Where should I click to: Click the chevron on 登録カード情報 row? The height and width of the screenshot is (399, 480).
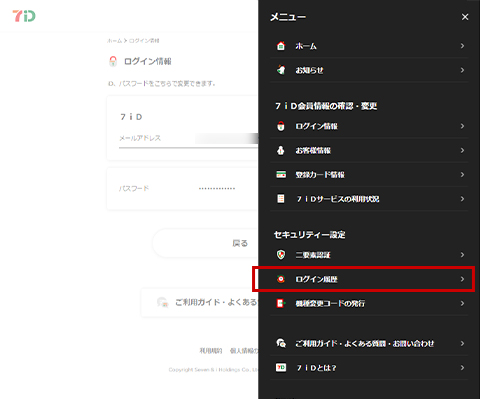[462, 175]
